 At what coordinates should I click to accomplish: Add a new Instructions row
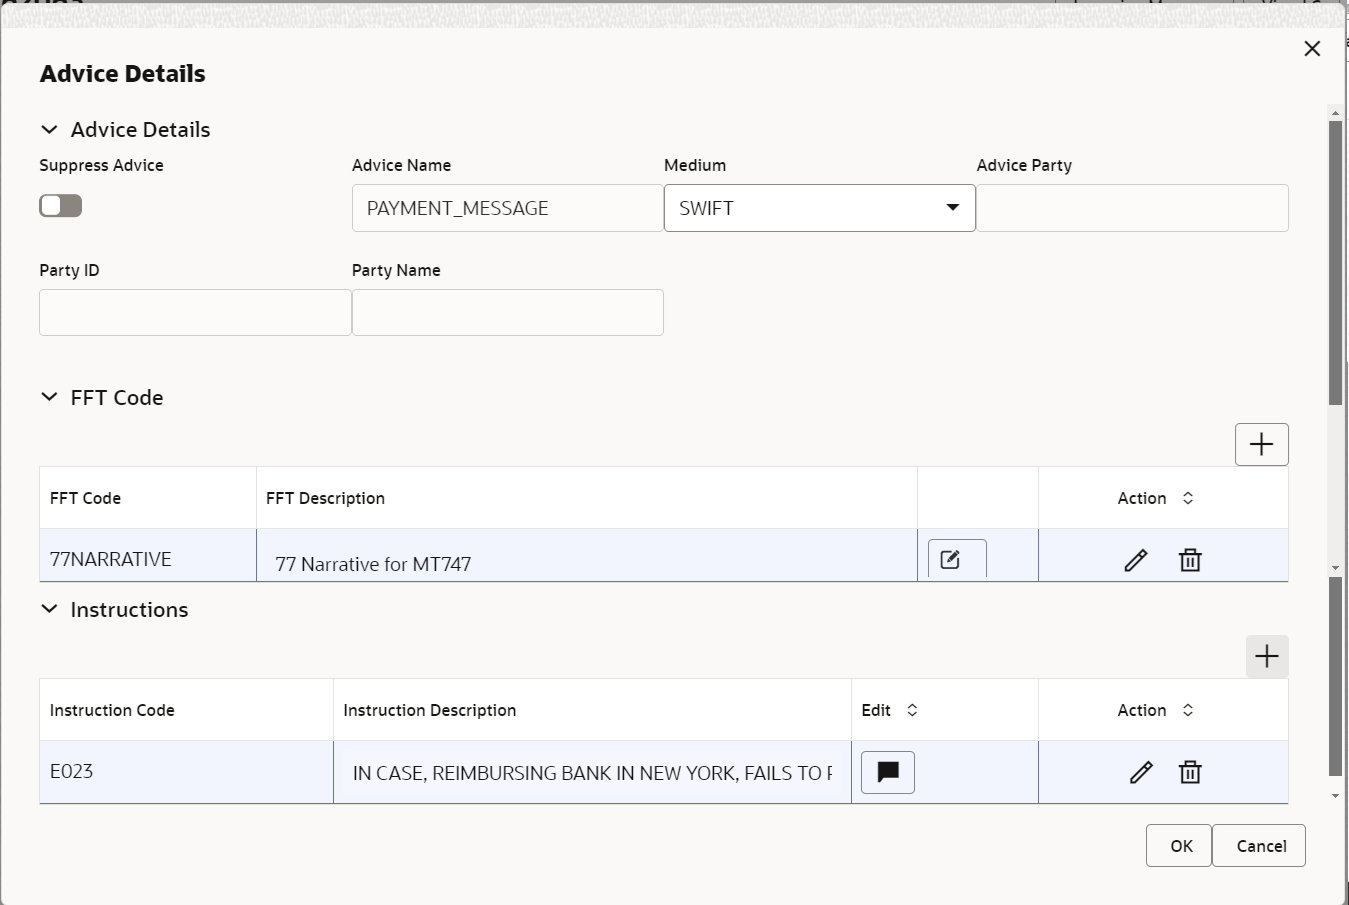(x=1266, y=656)
